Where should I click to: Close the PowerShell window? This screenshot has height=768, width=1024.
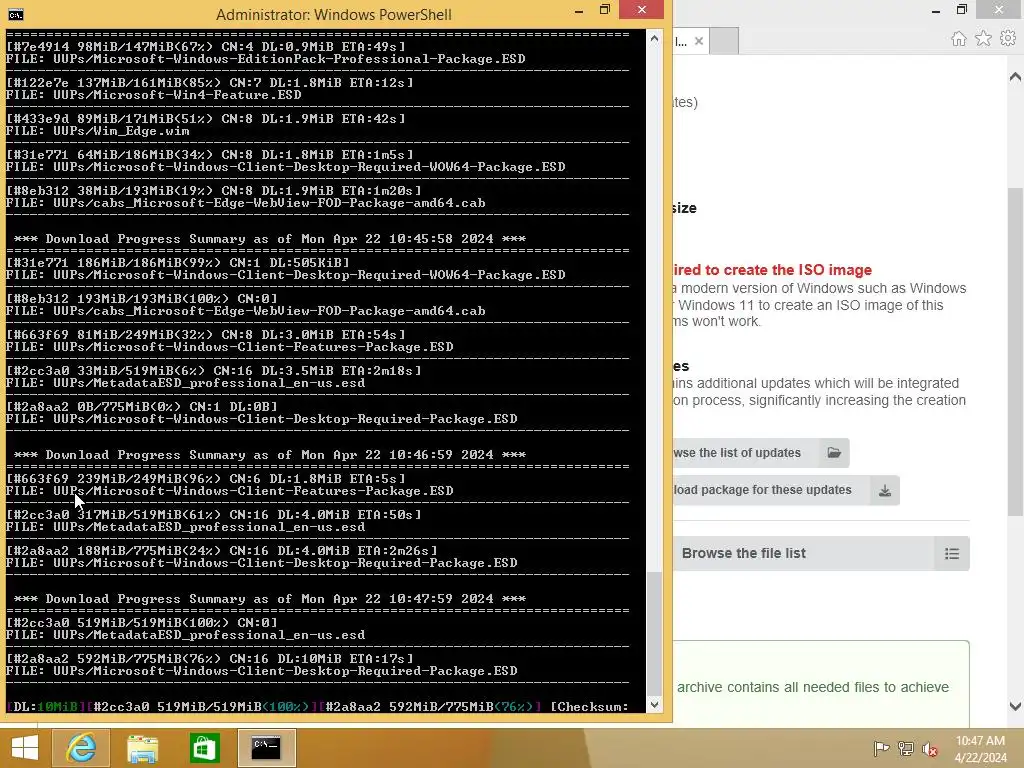(x=641, y=10)
